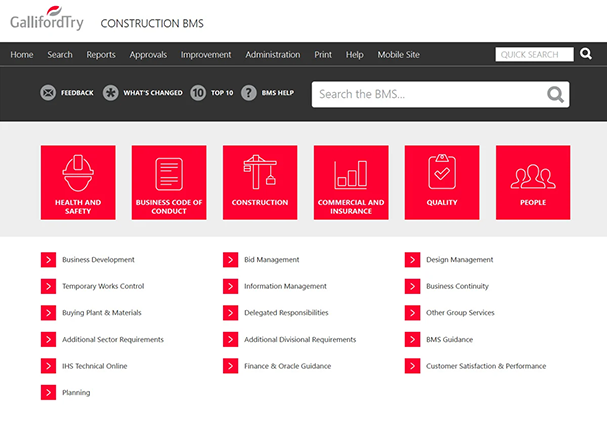The height and width of the screenshot is (428, 607).
Task: Select the Construction crane tile
Action: 260,182
